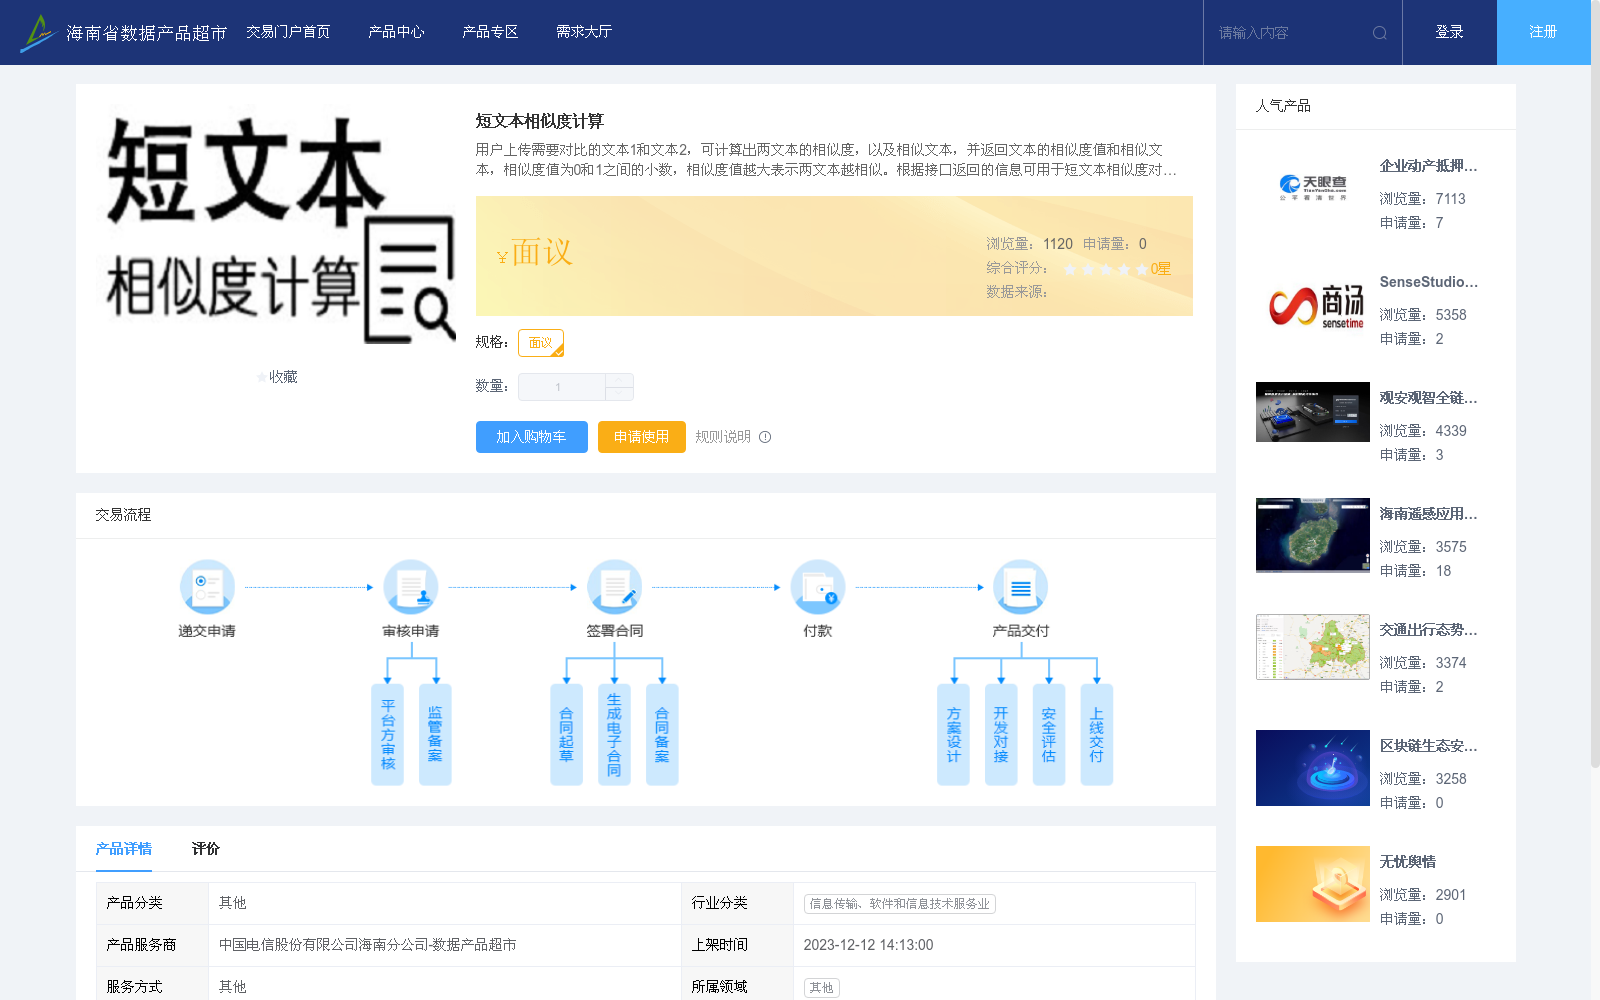Click the 上架时间 value 2023-12-12 14:13:00
This screenshot has width=1600, height=1000.
pyautogui.click(x=868, y=945)
